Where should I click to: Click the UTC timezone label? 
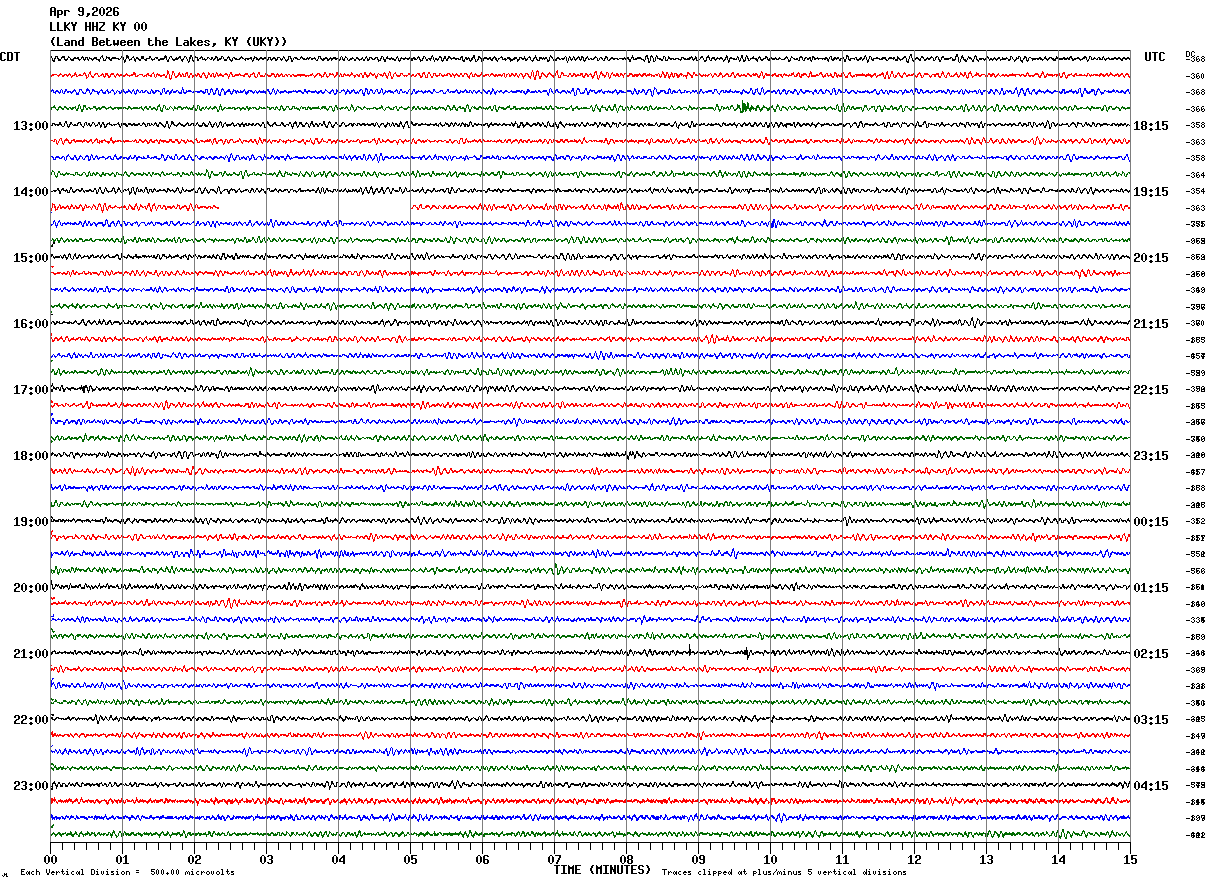[x=1155, y=57]
